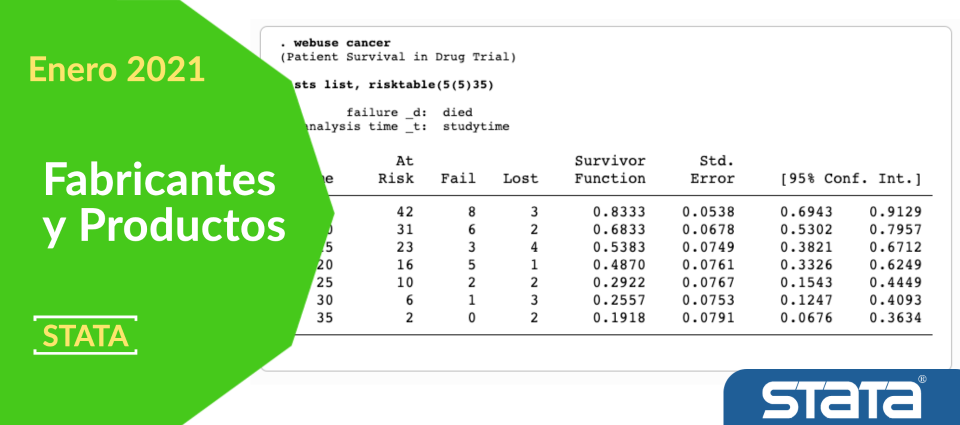960x425 pixels.
Task: Click the 'Survivor Function' column header
Action: pyautogui.click(x=610, y=170)
